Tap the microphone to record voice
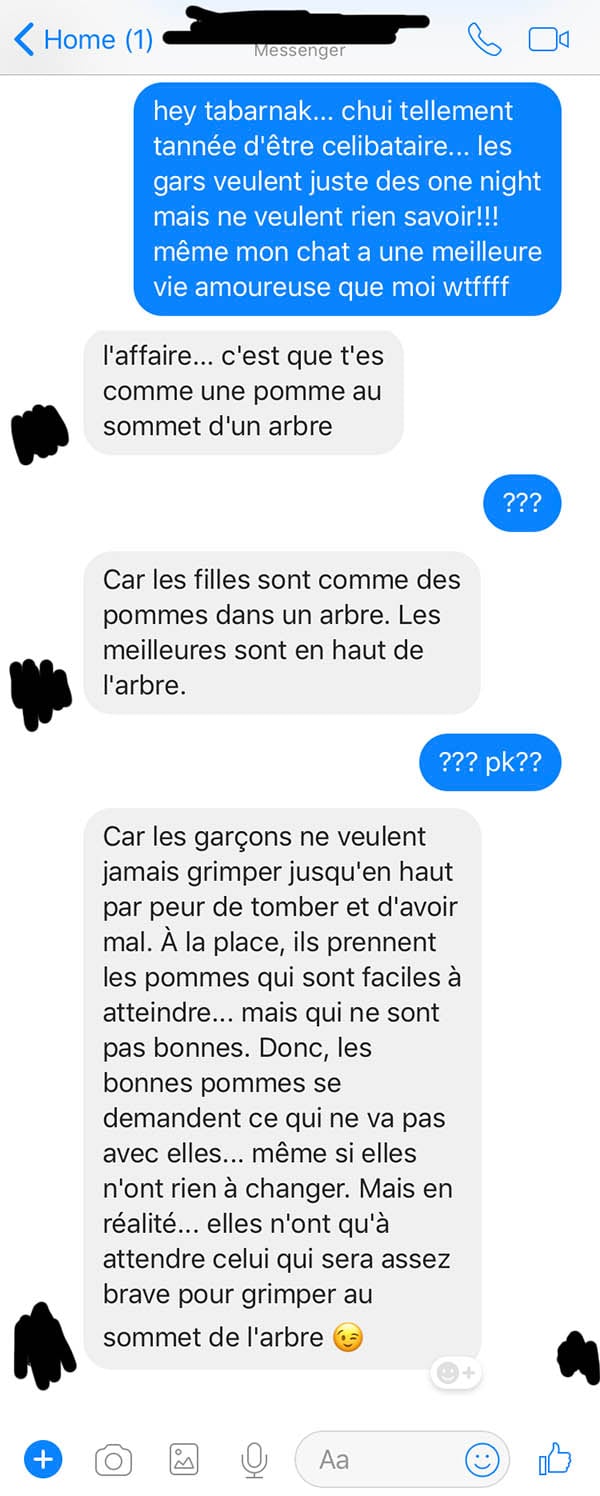The height and width of the screenshot is (1496, 600). 255,1460
